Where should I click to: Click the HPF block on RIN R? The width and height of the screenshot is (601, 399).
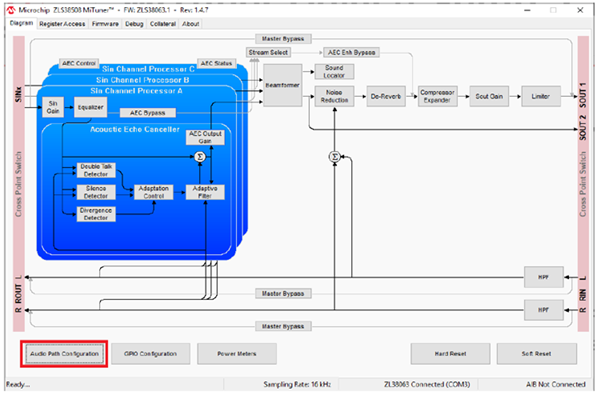tap(544, 310)
